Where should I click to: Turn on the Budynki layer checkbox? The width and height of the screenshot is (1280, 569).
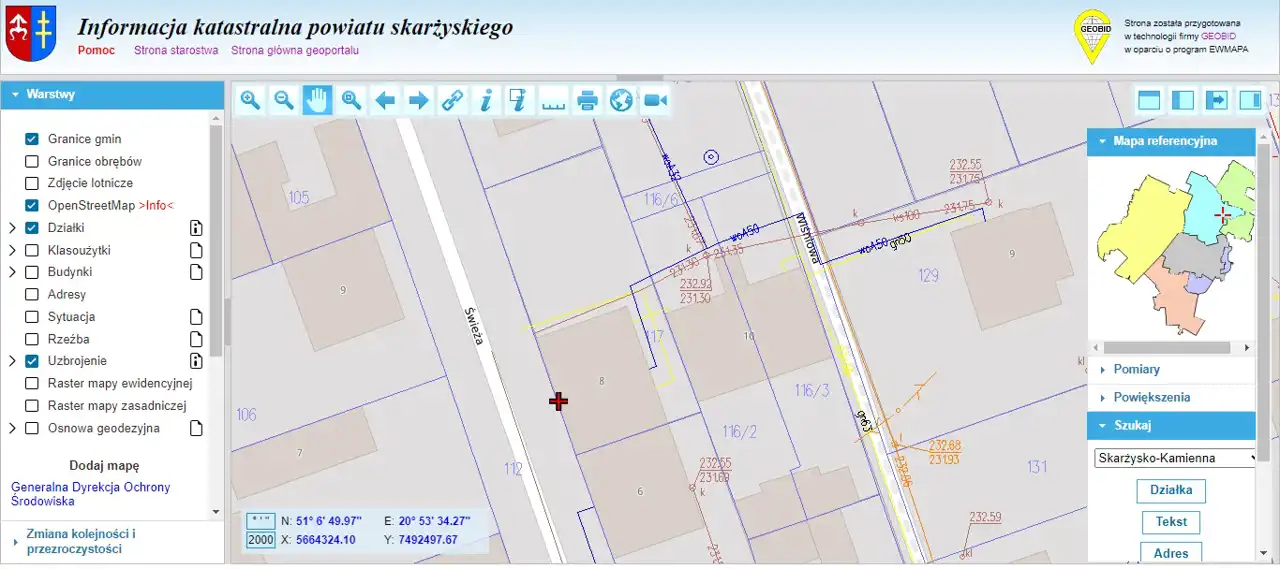pos(32,272)
